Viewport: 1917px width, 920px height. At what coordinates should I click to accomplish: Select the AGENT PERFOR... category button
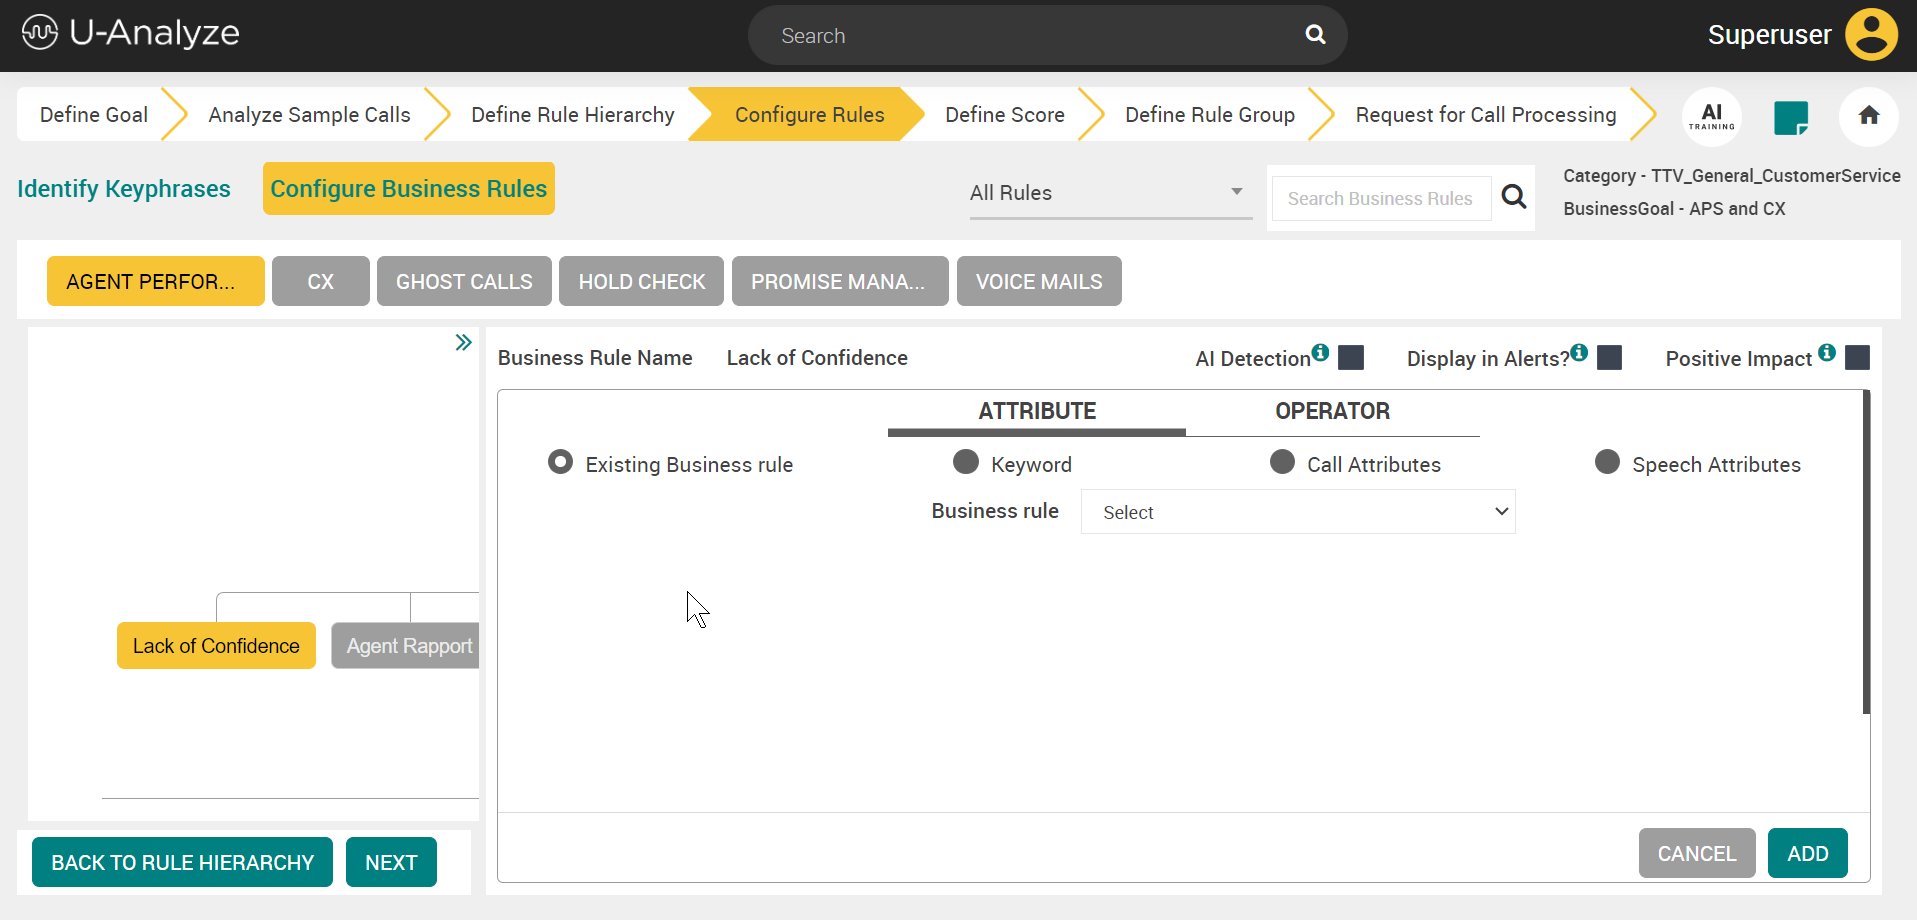156,281
